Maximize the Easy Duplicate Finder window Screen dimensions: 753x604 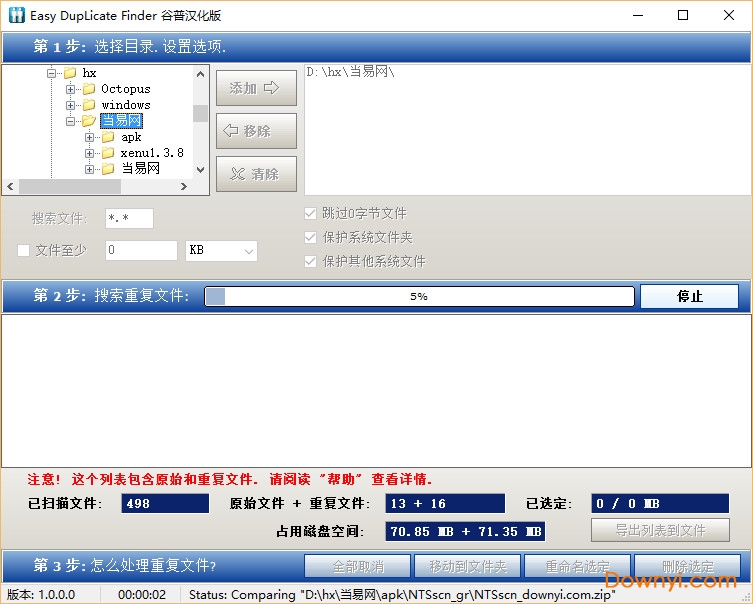coord(683,15)
